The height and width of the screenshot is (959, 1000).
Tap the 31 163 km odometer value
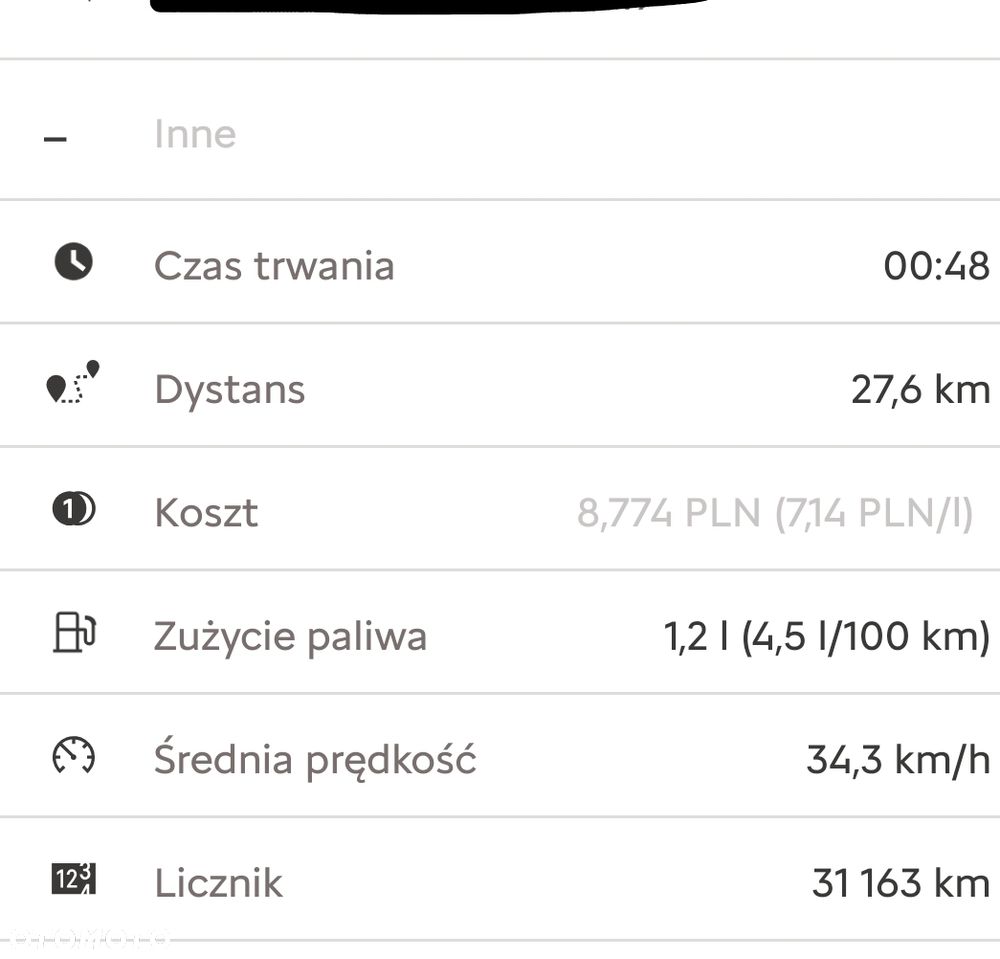(x=900, y=883)
